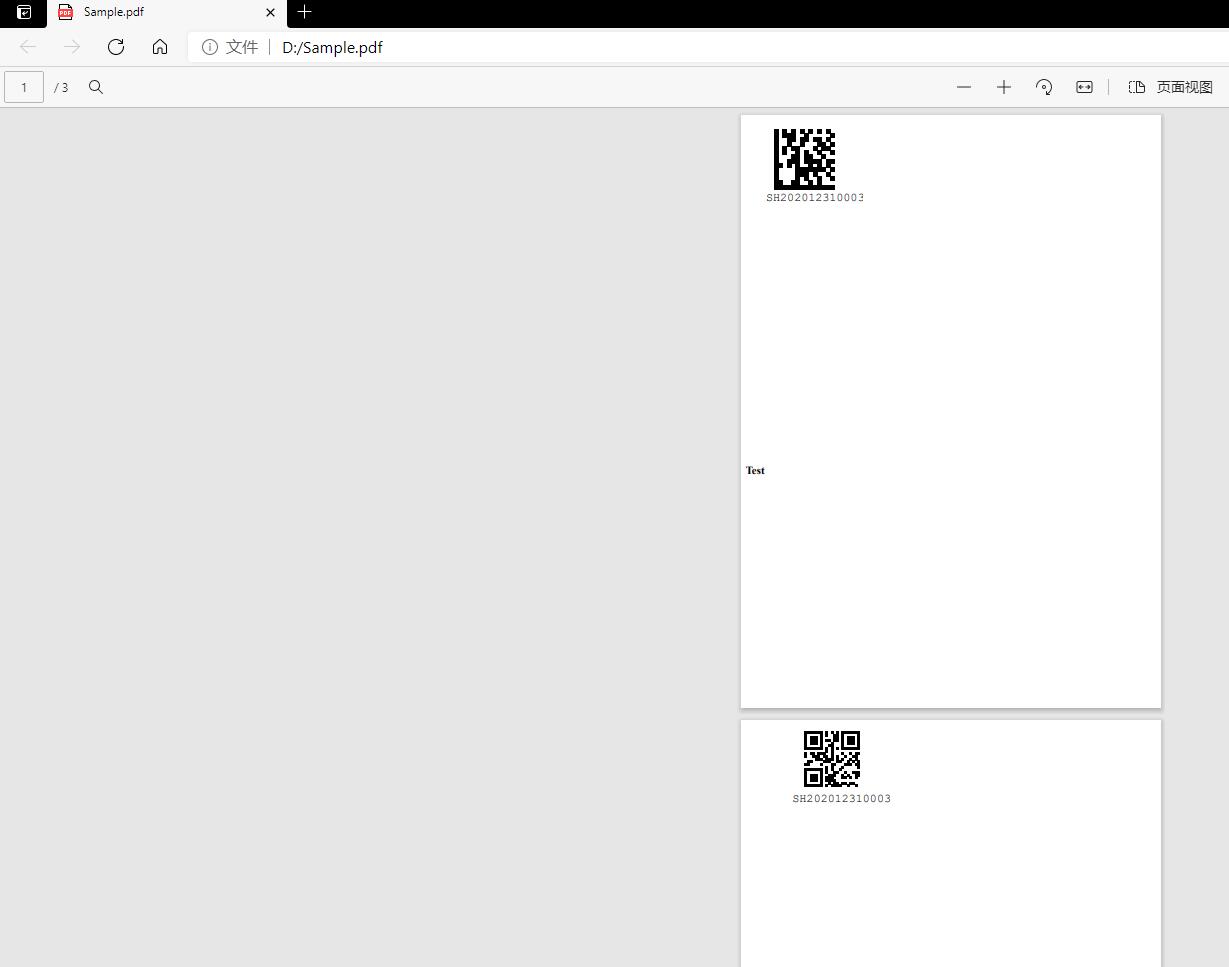
Task: Open the tab actions menu icon
Action: tap(24, 13)
